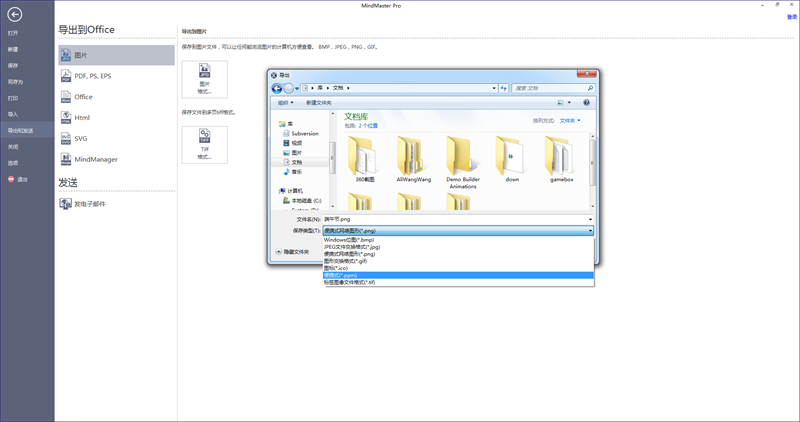
Task: Open the view options dropdown arrow
Action: [569, 103]
